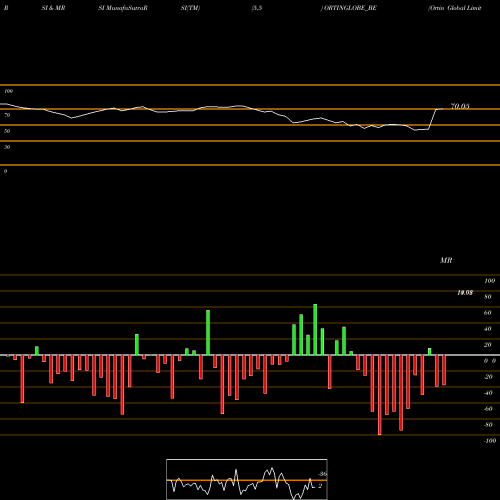Viewport: 500px width, 500px height.
Task: Click the MR axis label 40
Action: point(488,329)
